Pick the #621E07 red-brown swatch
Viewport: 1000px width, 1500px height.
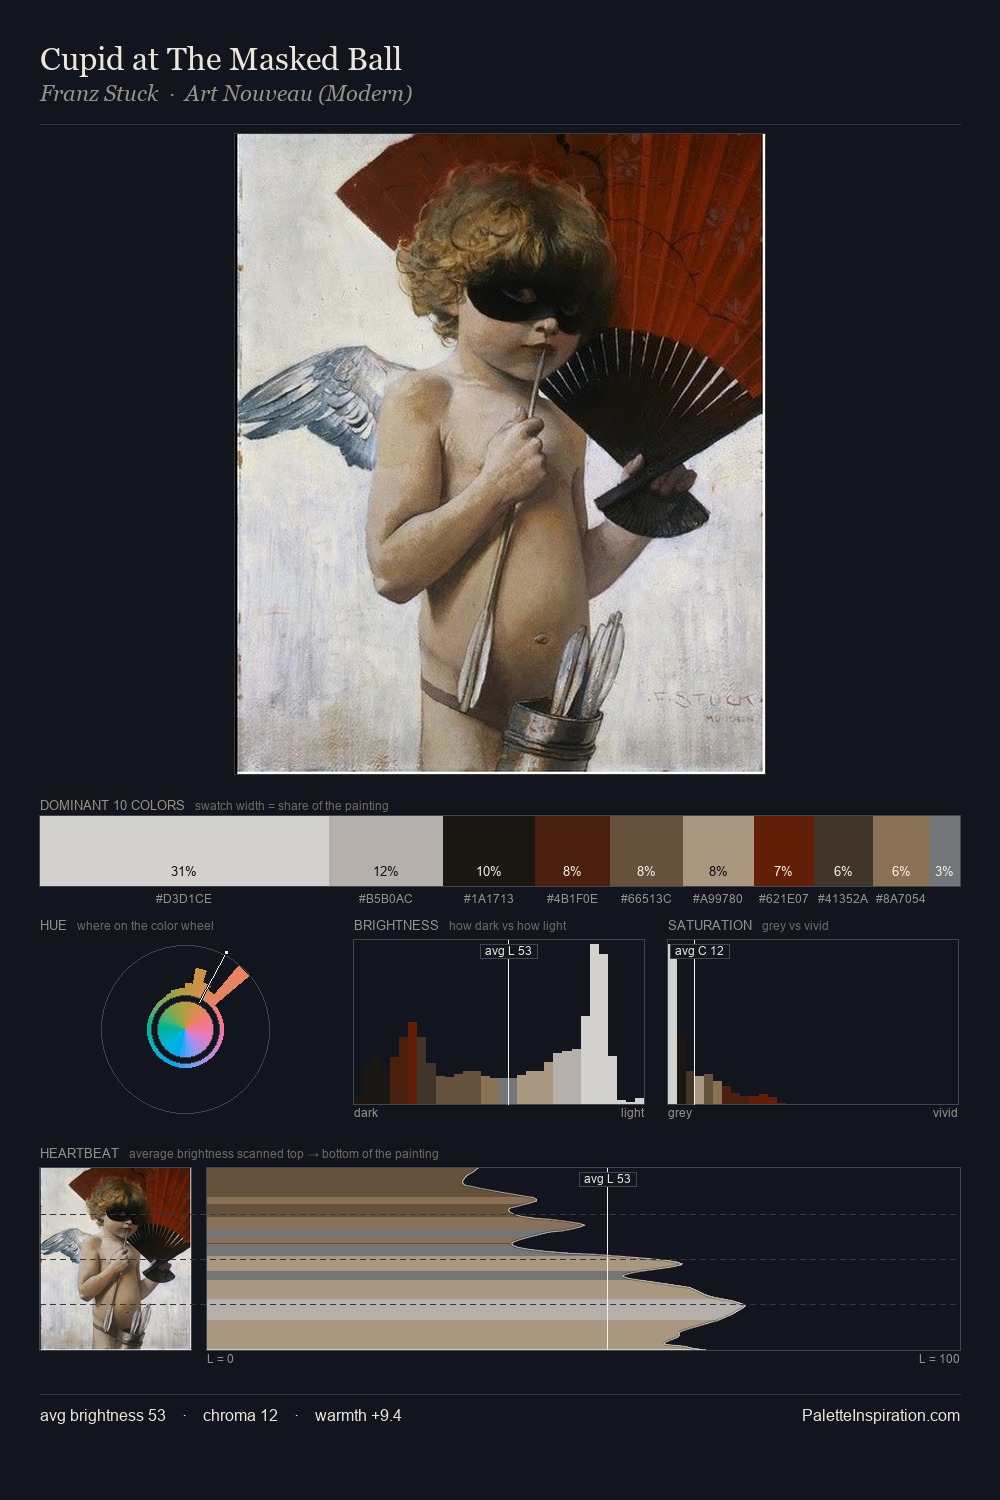[x=784, y=851]
